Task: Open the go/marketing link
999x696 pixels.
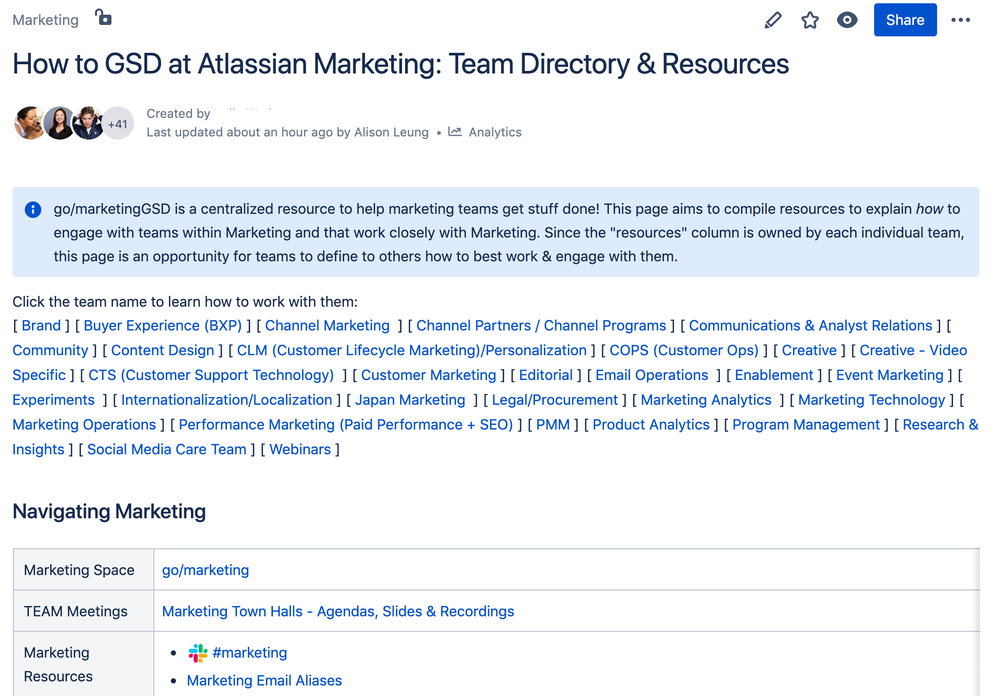Action: pos(205,570)
